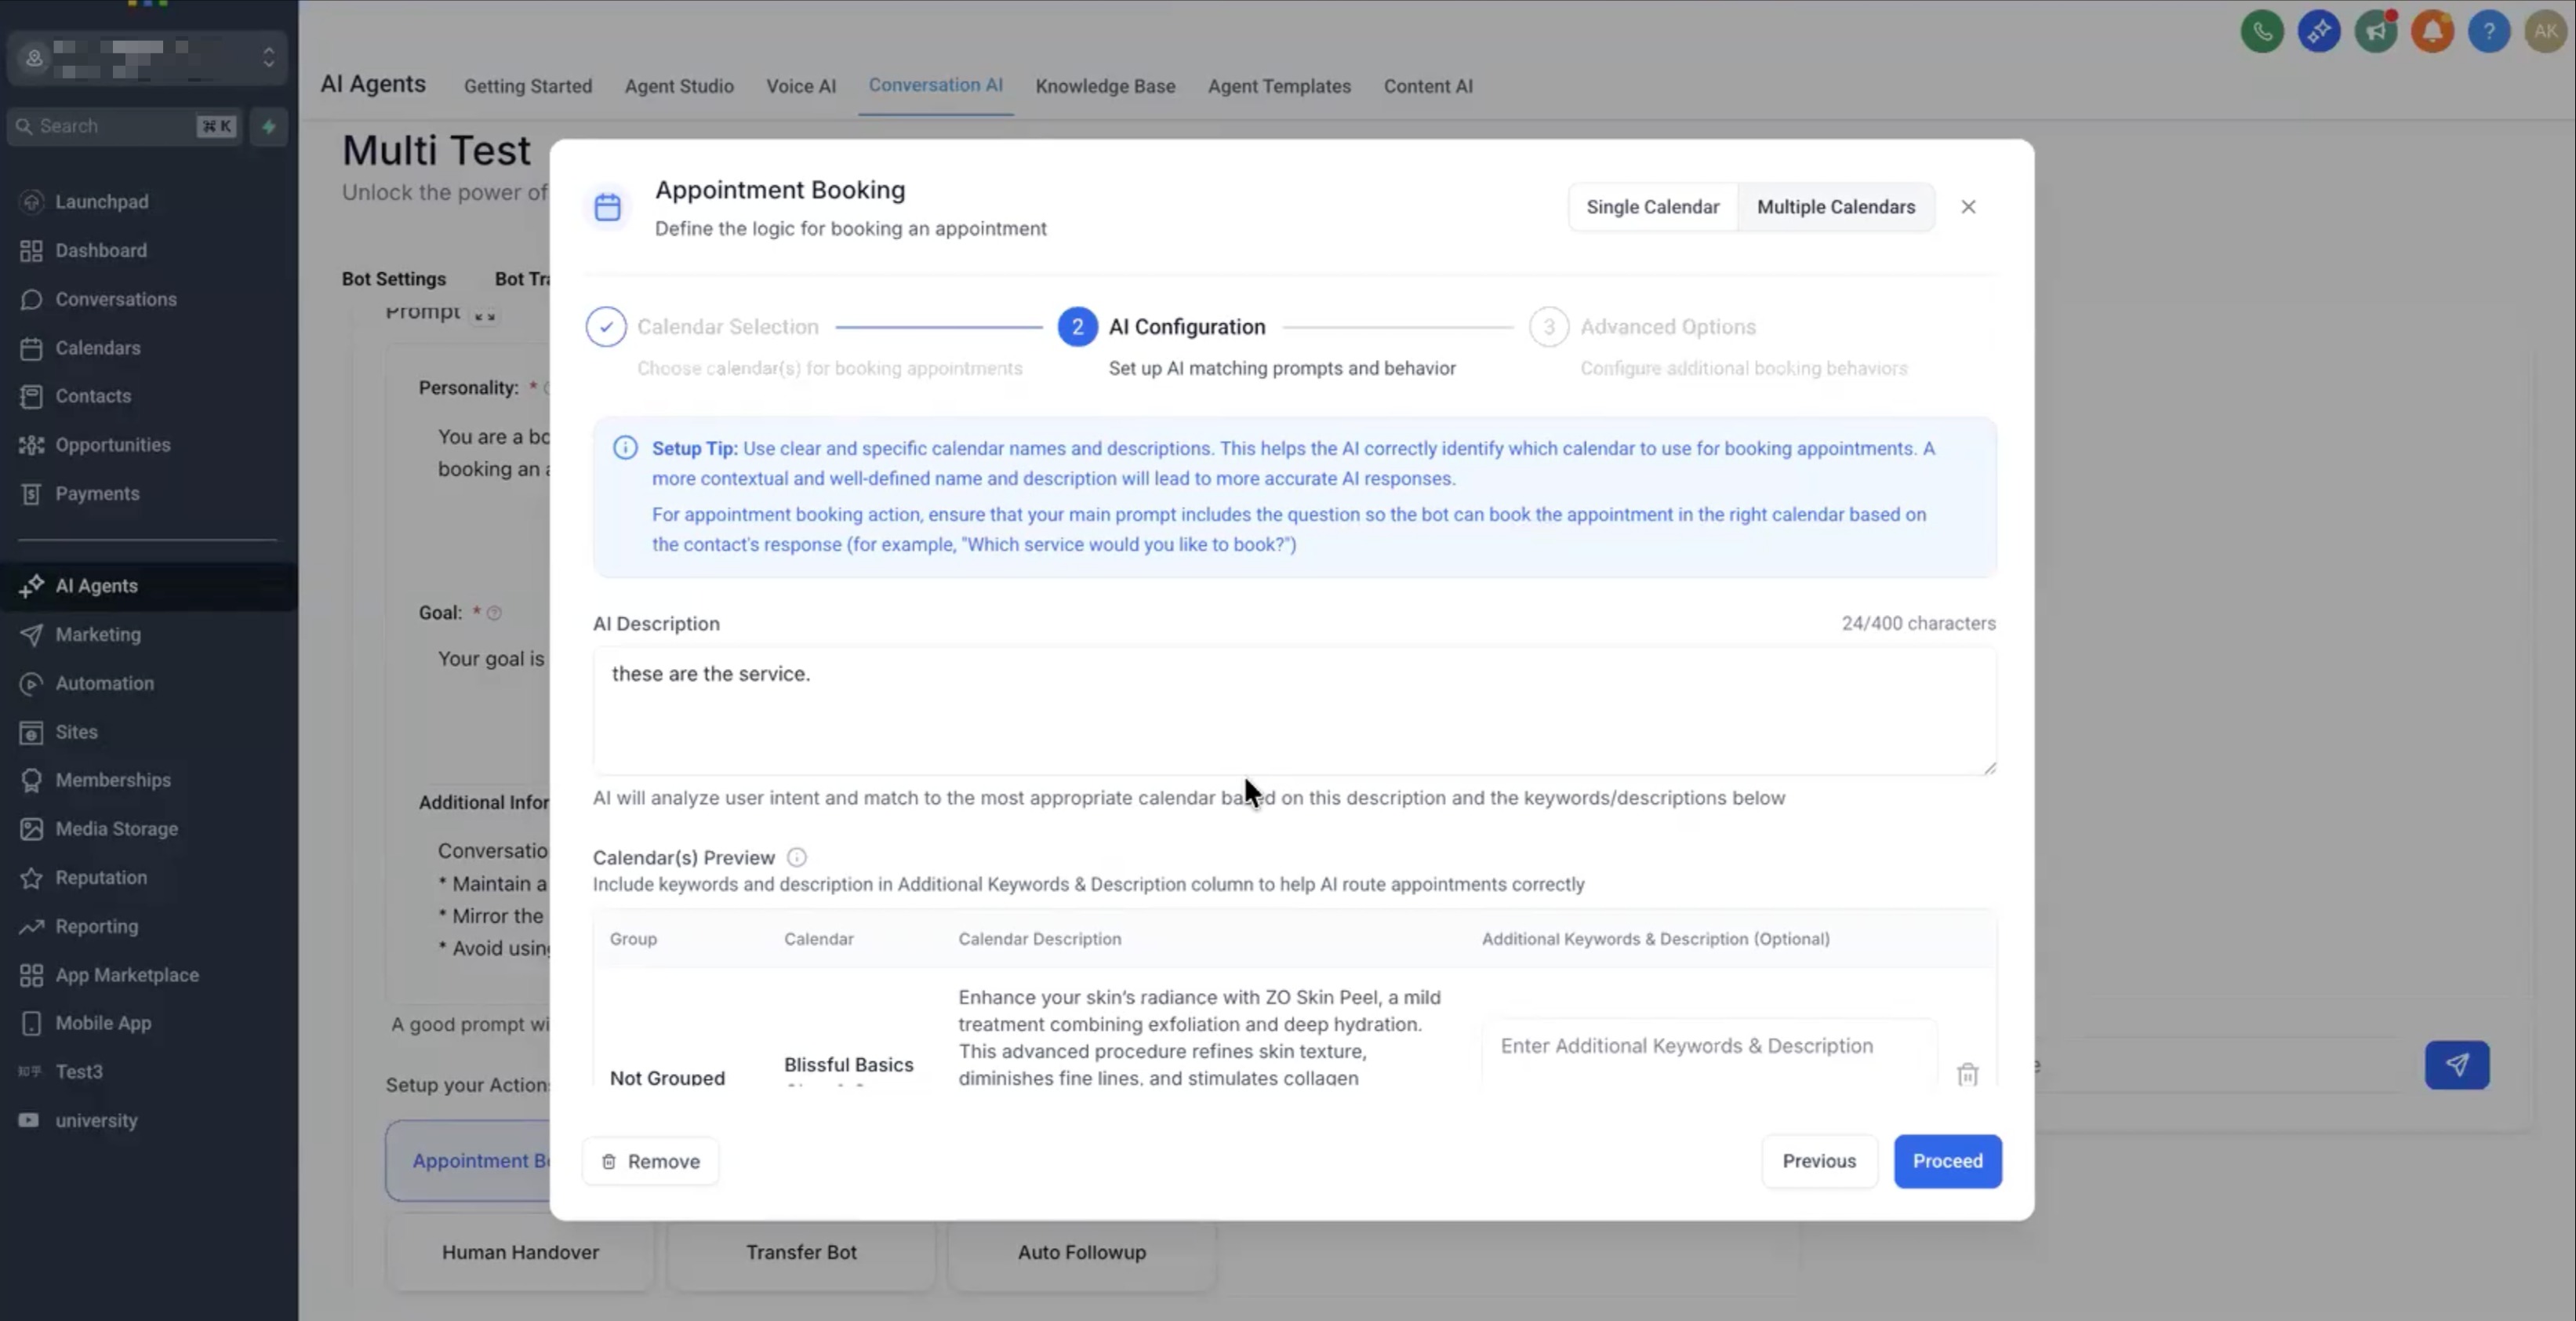Screen dimensions: 2576x1321
Task: Open the Knowledge Base tab
Action: click(x=1104, y=86)
